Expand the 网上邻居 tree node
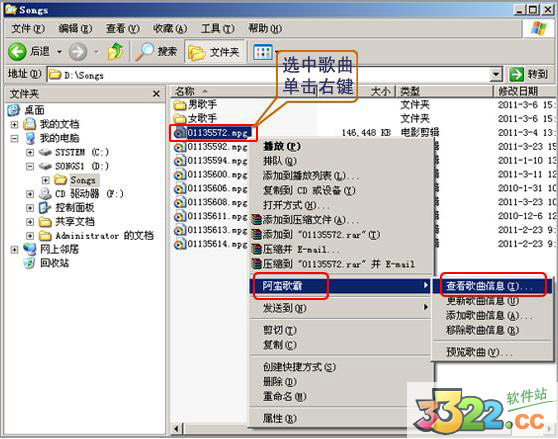This screenshot has height=439, width=558. pyautogui.click(x=14, y=249)
